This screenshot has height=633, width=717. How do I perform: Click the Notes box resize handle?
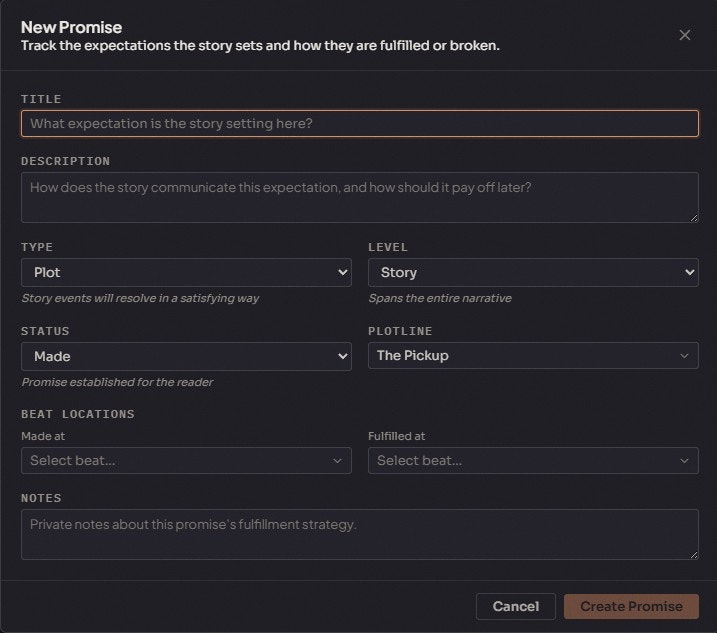point(693,553)
